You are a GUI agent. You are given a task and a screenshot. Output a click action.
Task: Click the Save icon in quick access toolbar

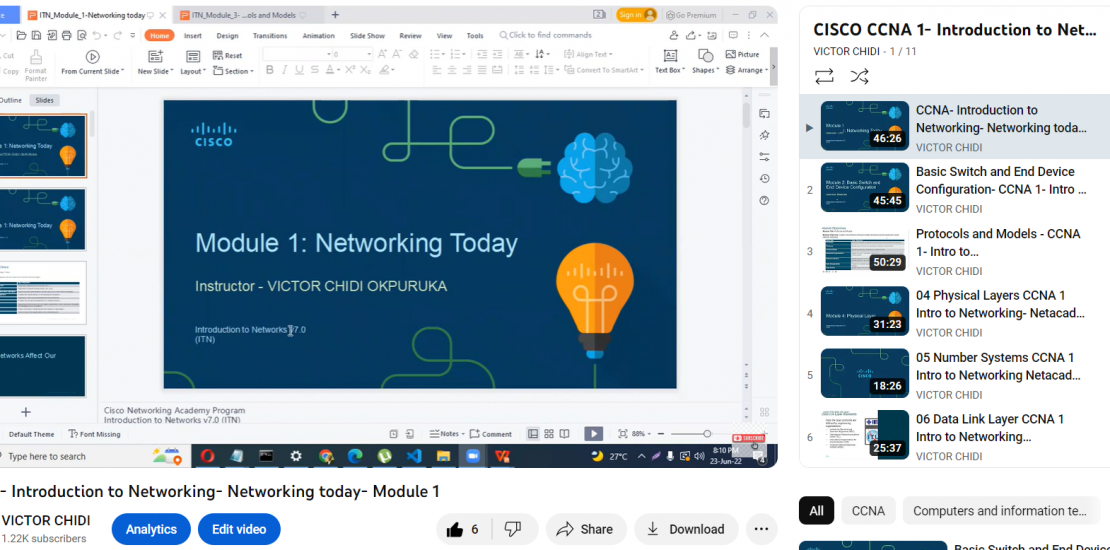click(37, 35)
